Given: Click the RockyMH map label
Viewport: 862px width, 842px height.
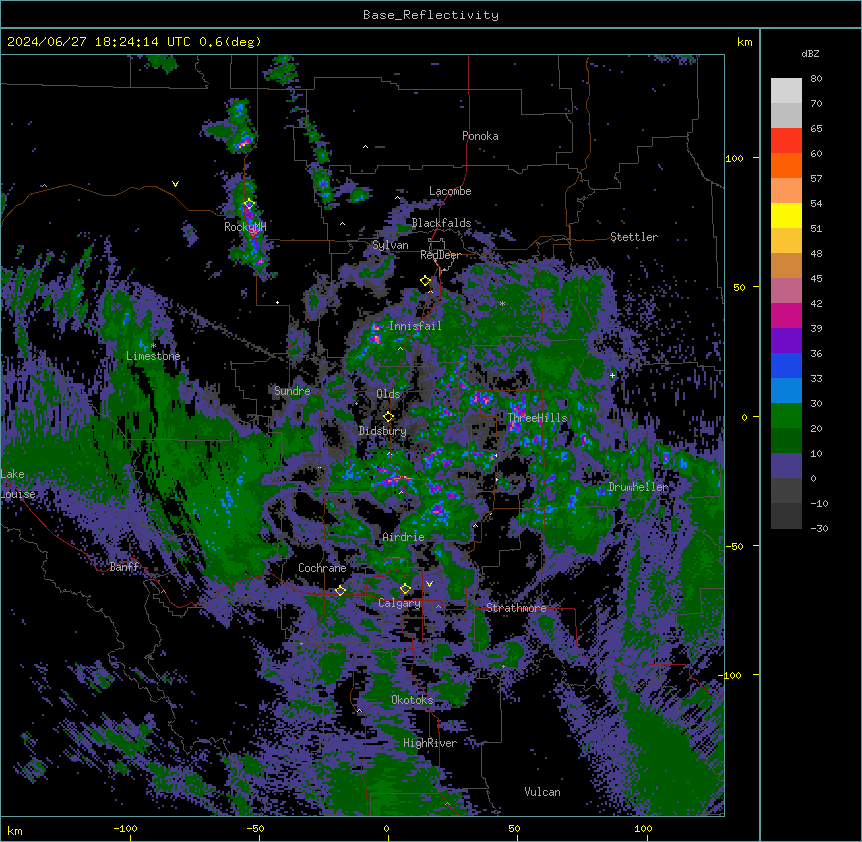Looking at the screenshot, I should pos(245,227).
